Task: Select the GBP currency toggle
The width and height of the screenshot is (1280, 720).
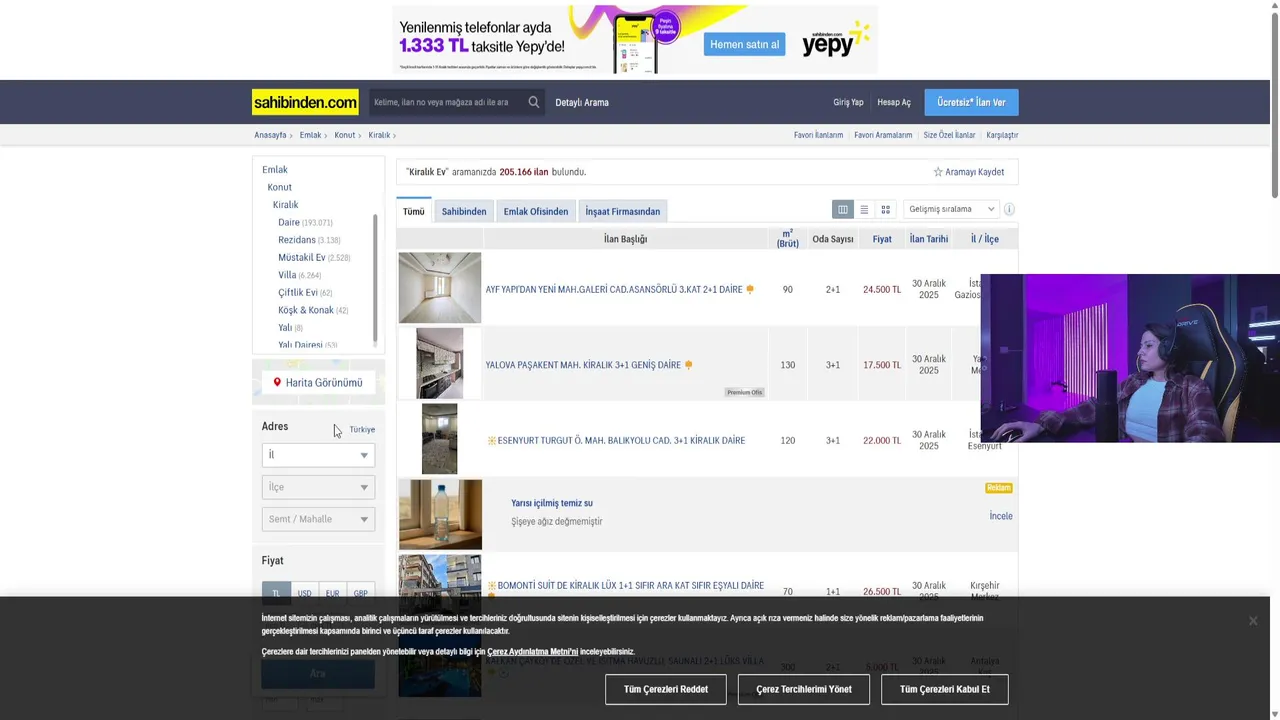Action: [x=360, y=593]
